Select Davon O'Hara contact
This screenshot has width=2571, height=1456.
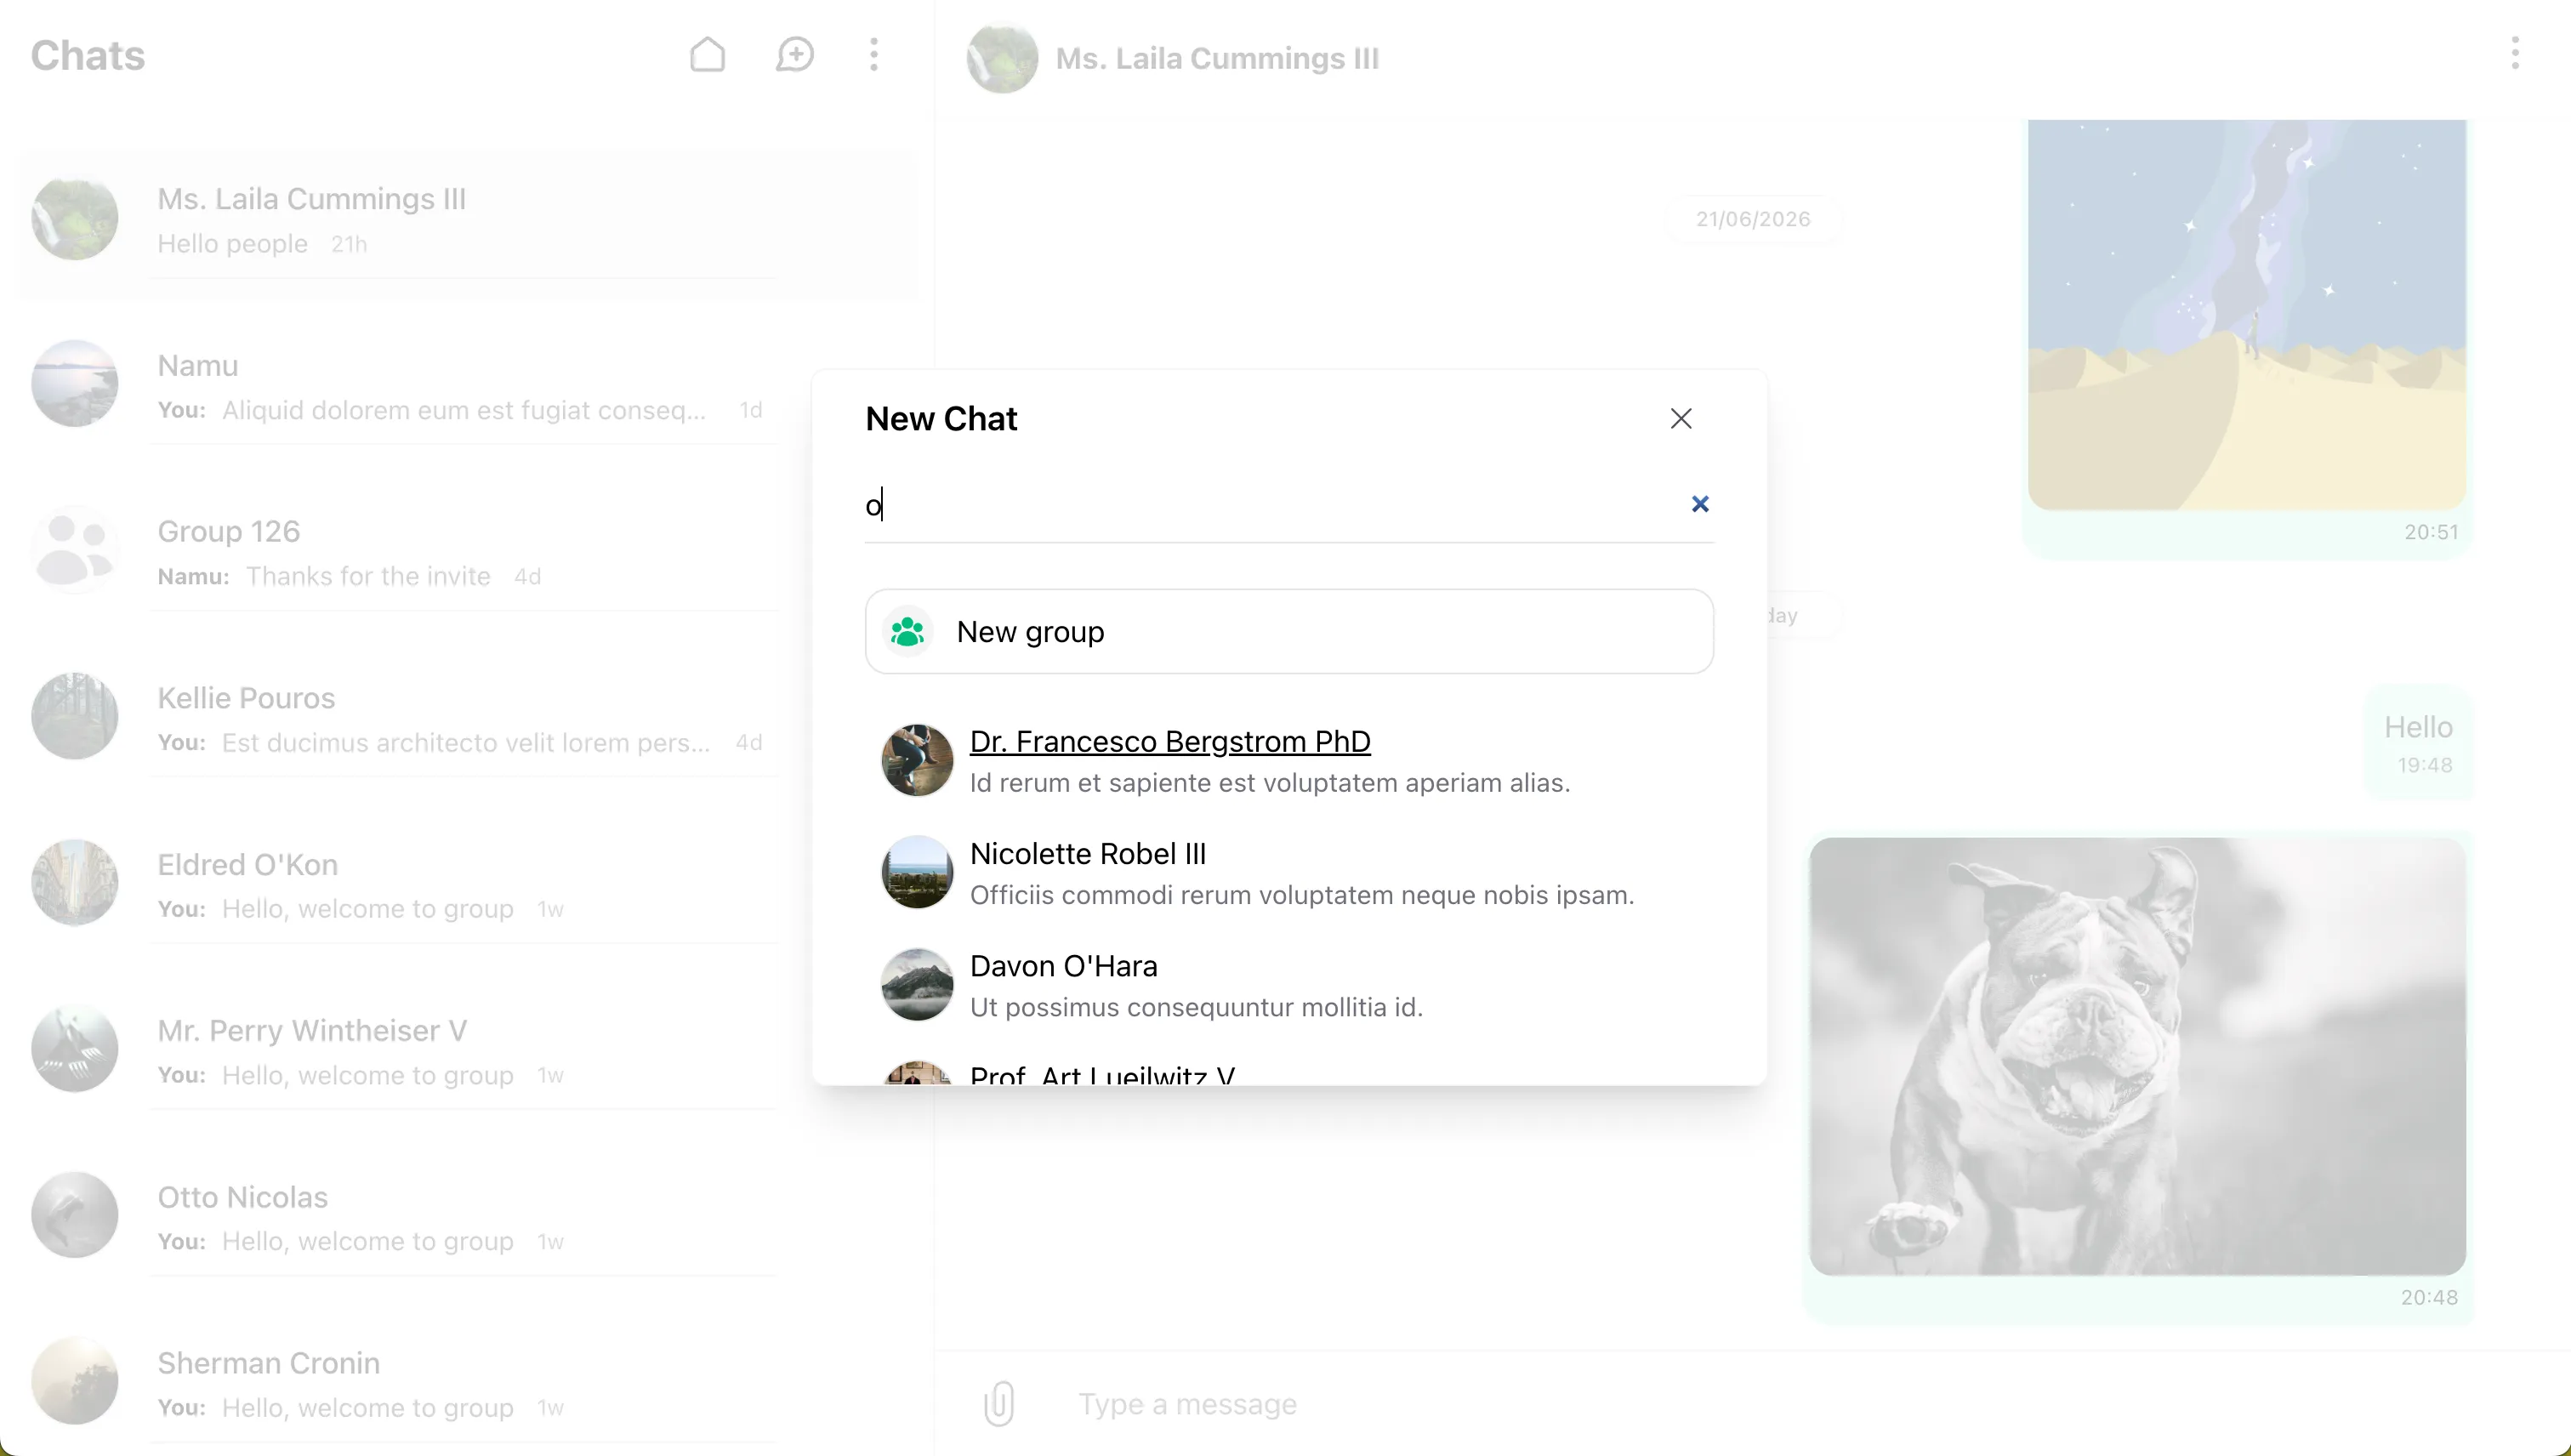pyautogui.click(x=1289, y=985)
